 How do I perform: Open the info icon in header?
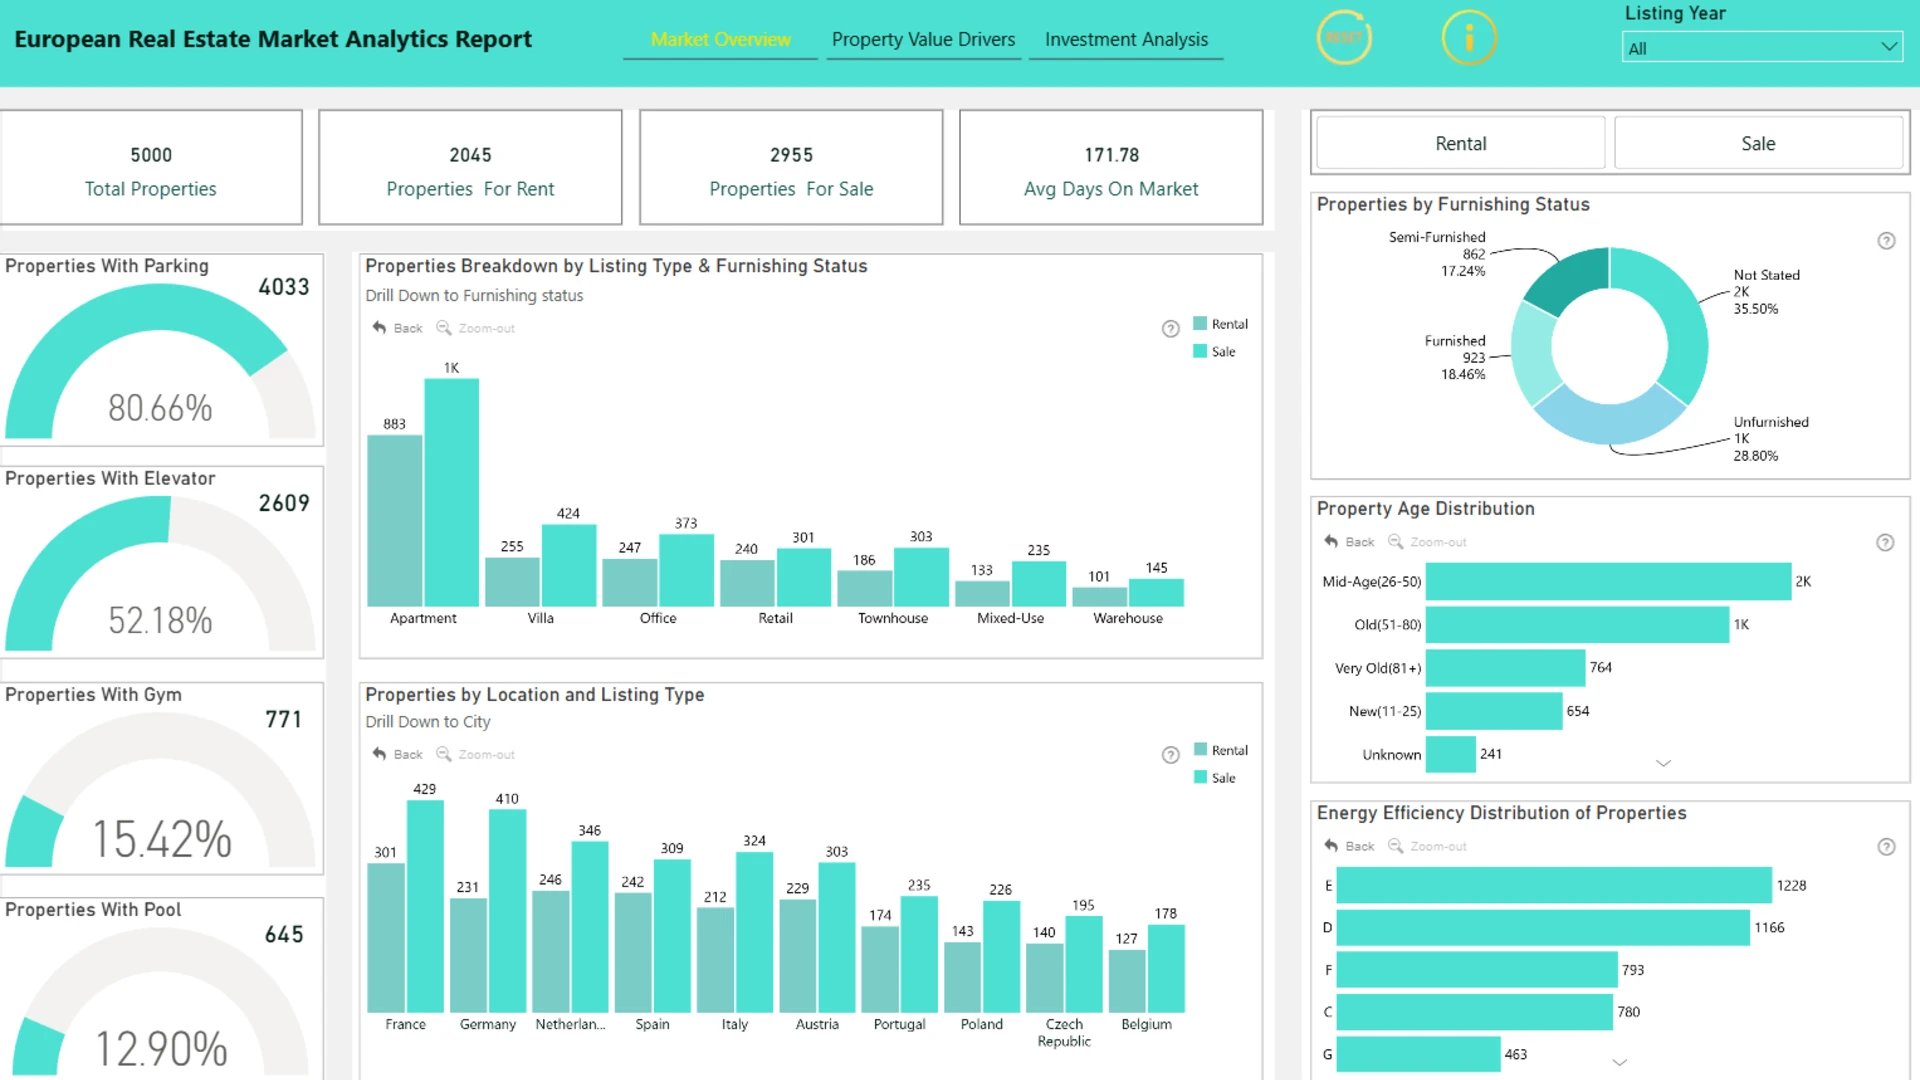[x=1468, y=38]
